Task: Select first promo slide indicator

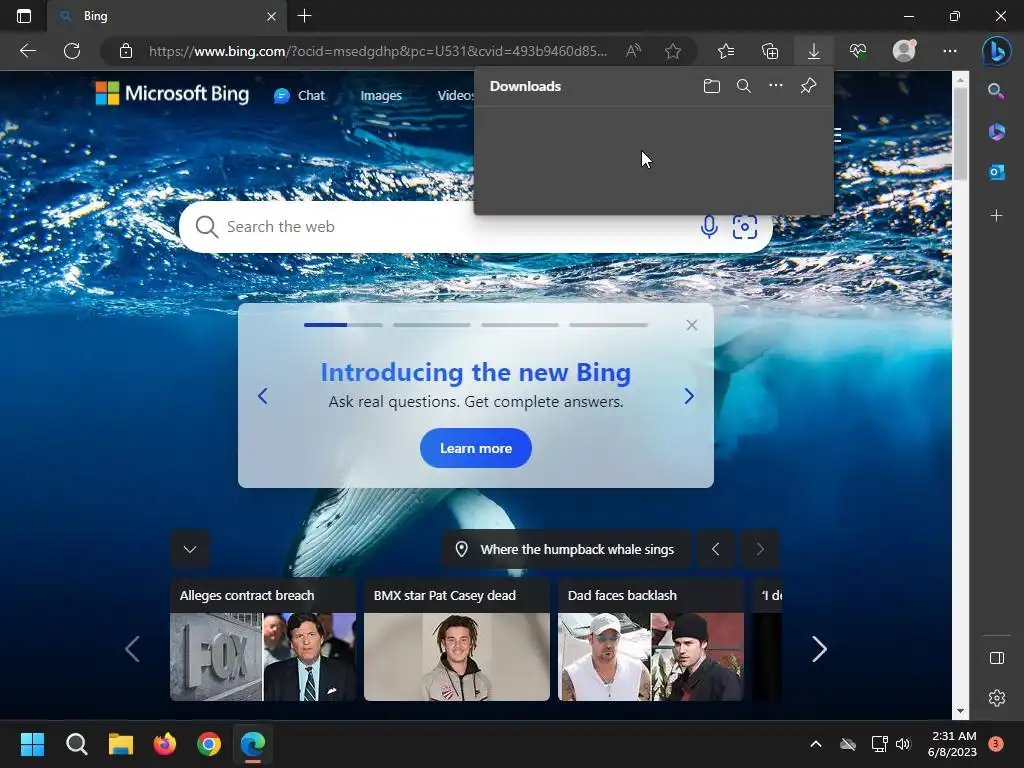Action: click(x=343, y=325)
